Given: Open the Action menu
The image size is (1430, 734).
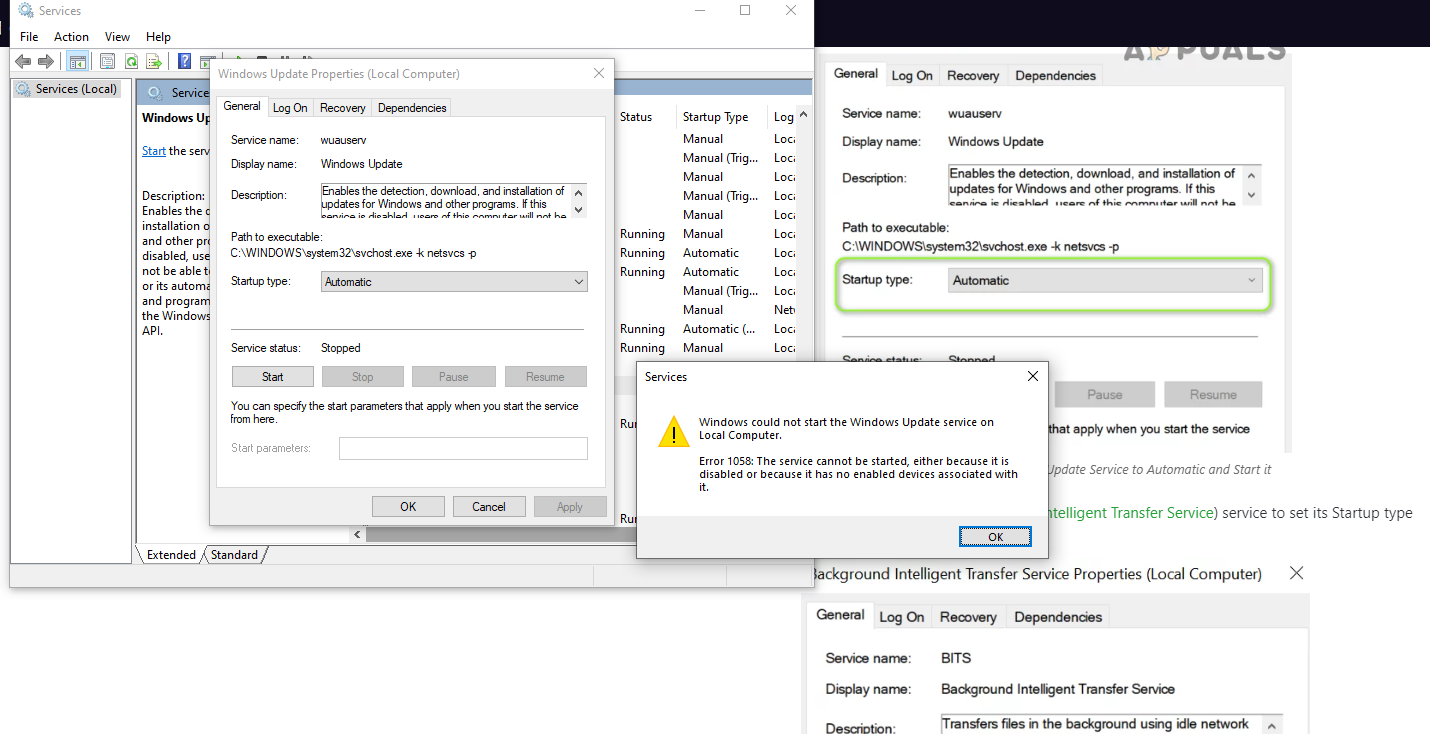Looking at the screenshot, I should (71, 37).
